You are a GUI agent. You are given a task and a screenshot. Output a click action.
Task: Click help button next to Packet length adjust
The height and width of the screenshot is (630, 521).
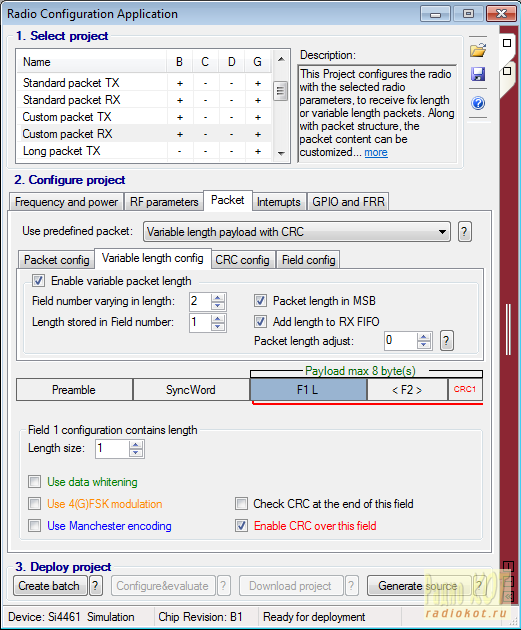click(446, 341)
